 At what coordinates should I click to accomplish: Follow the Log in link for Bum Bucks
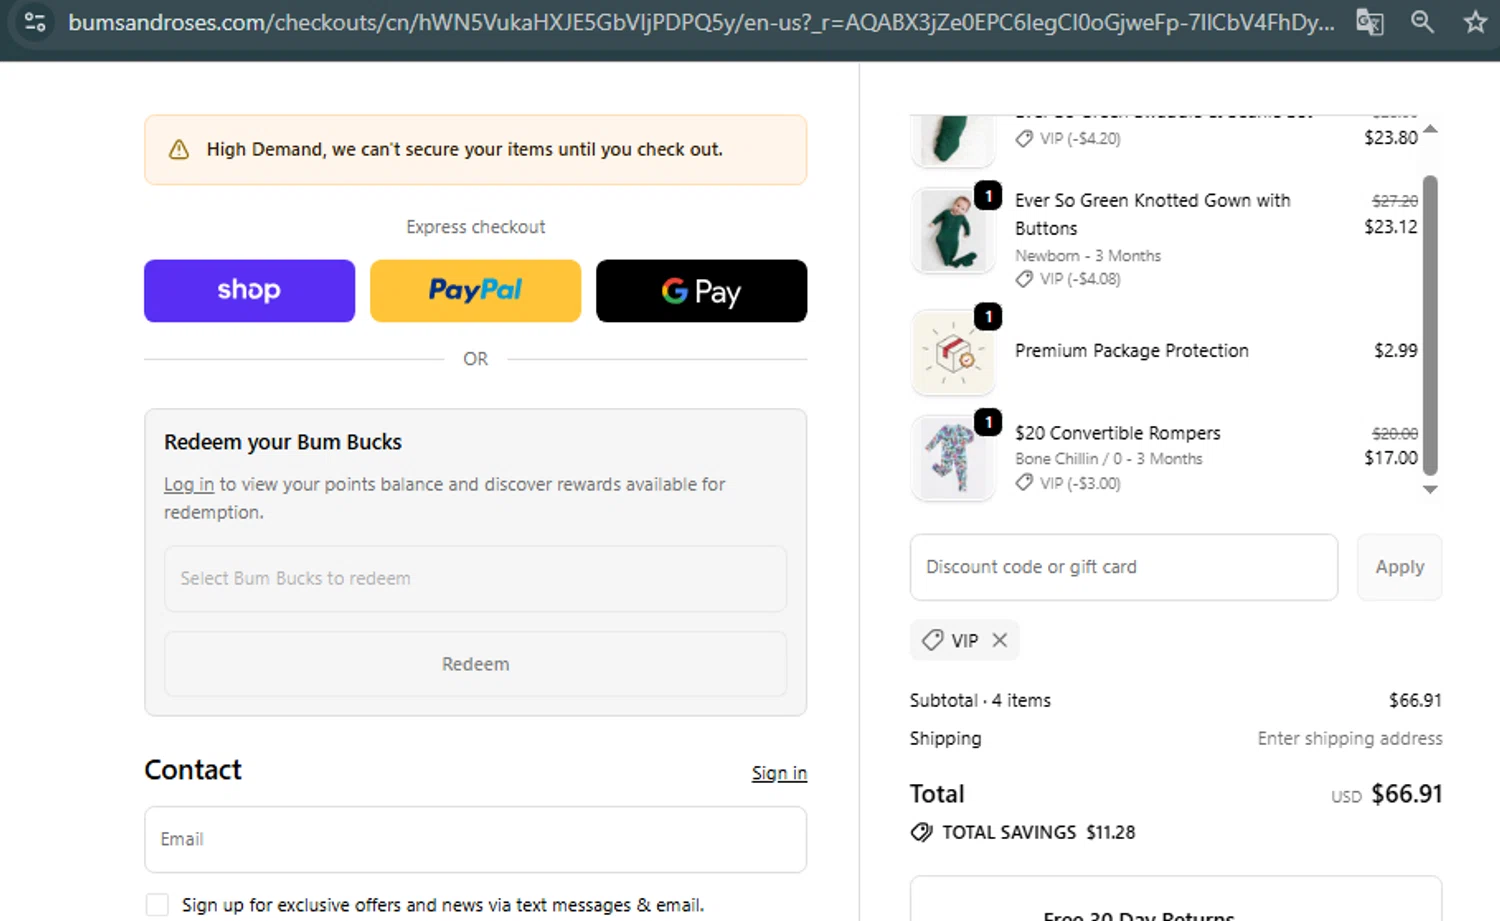tap(189, 484)
